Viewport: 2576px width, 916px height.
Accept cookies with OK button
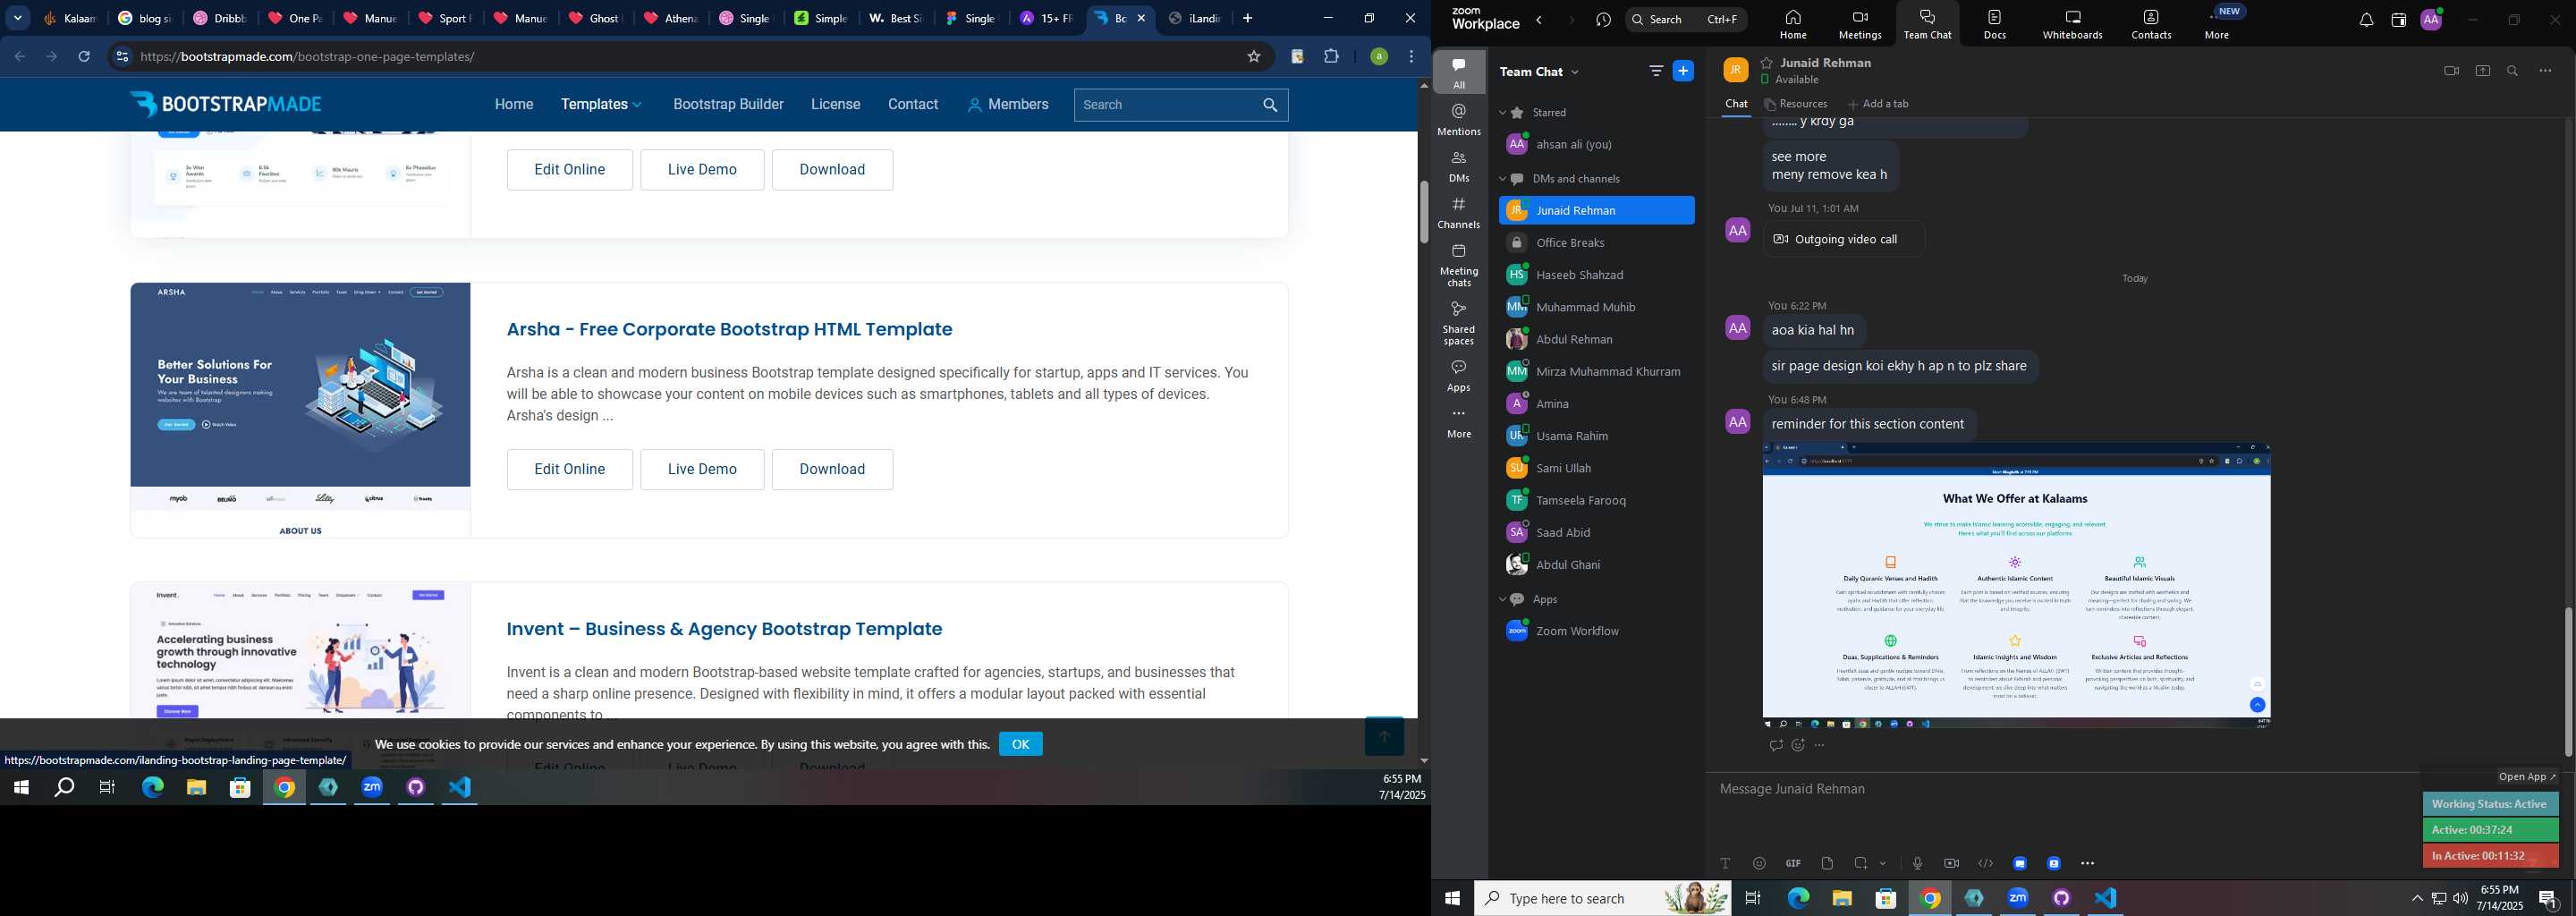(x=1020, y=744)
